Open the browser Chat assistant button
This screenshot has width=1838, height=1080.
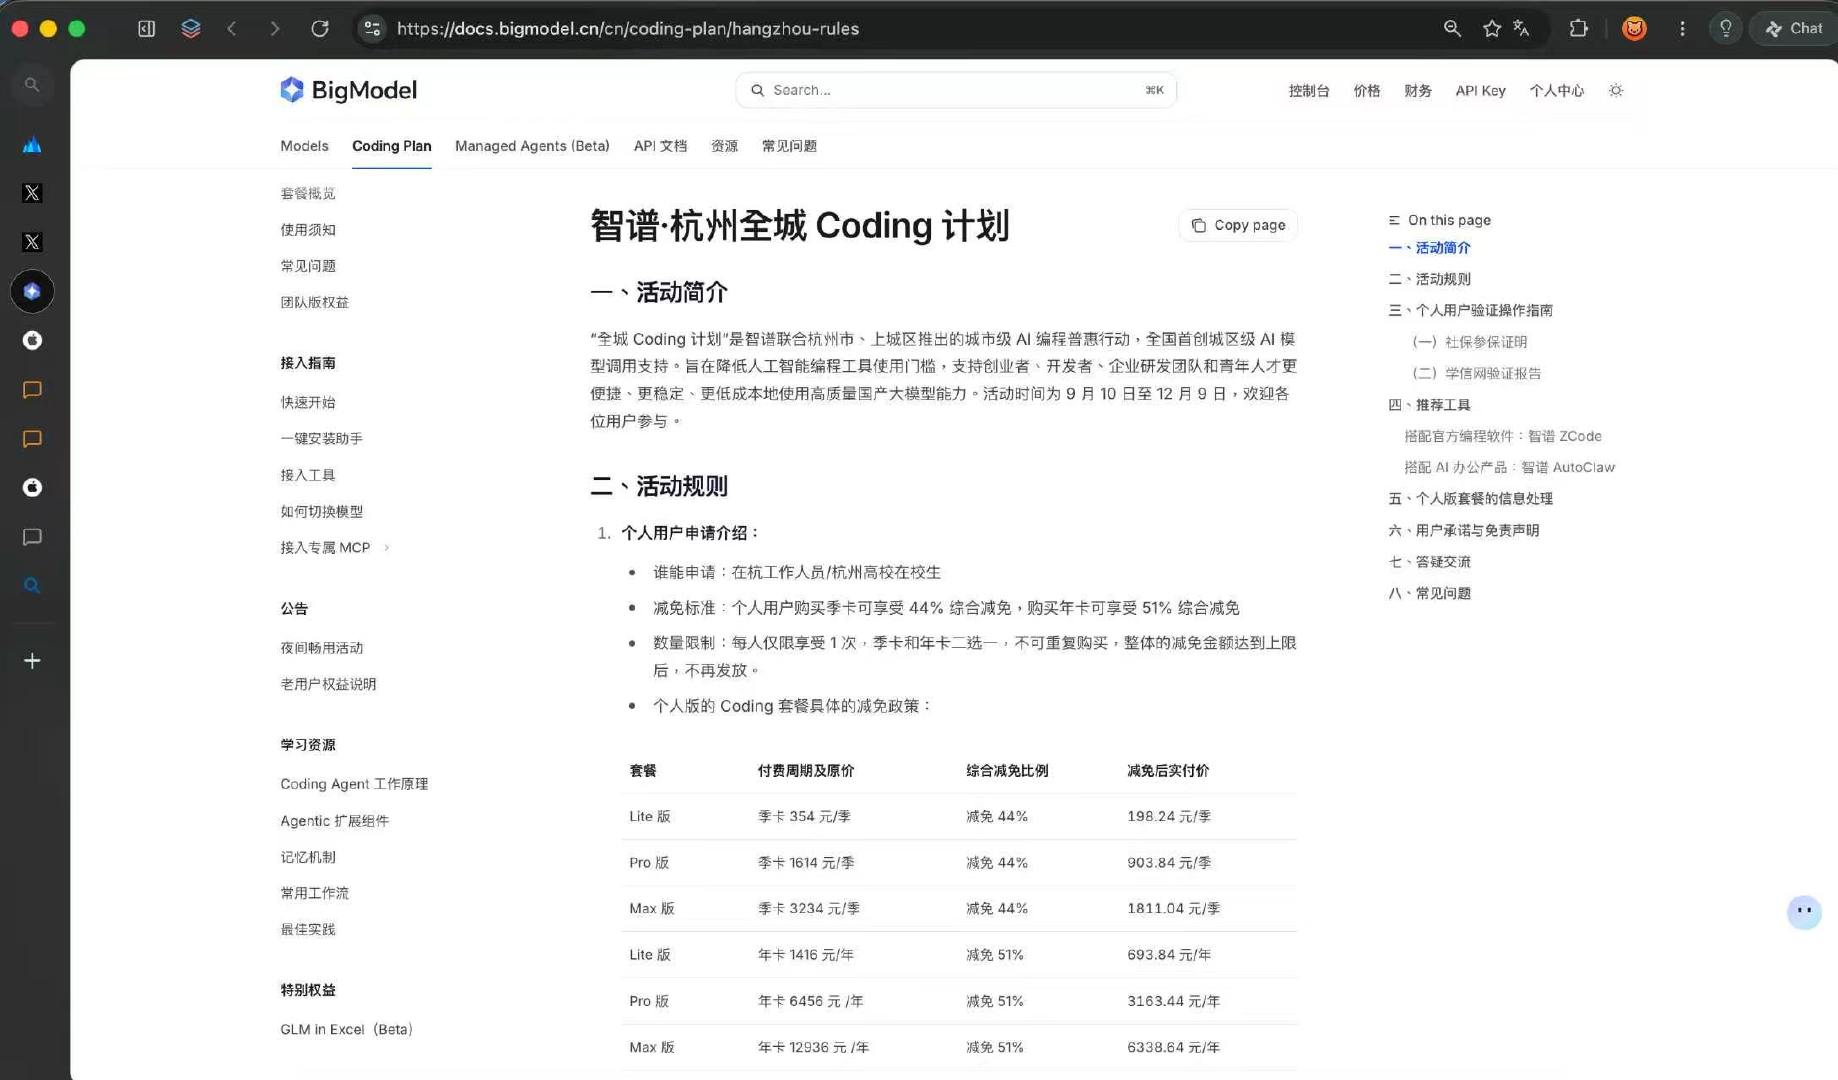pos(1794,29)
